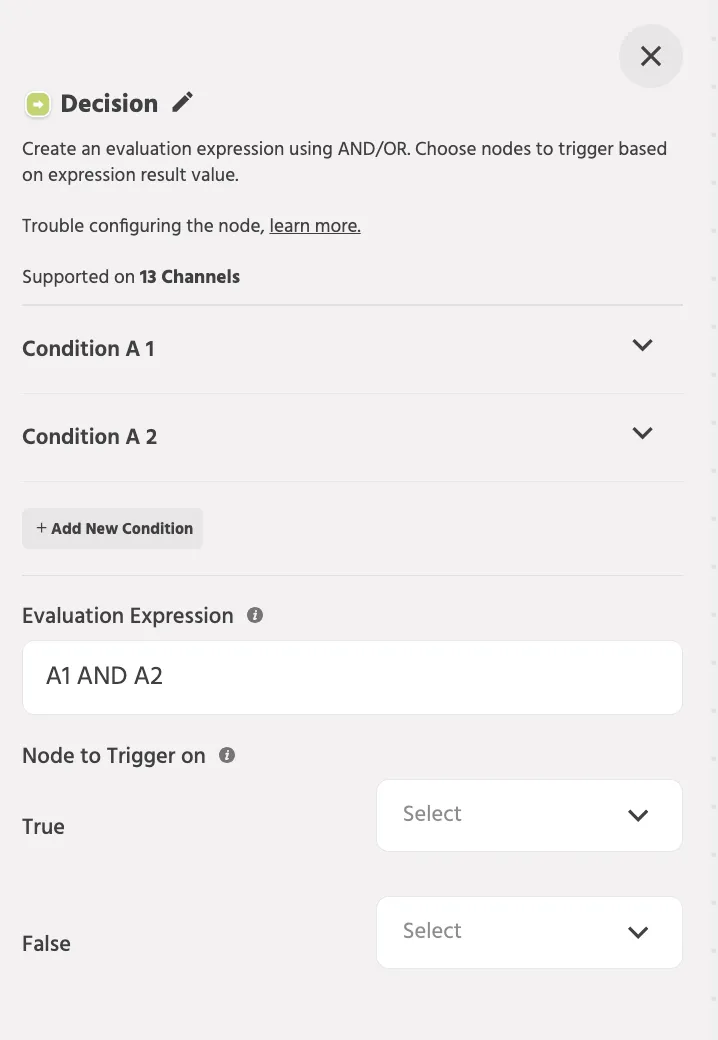Click the Add New Condition button
This screenshot has height=1040, width=718.
(x=113, y=529)
